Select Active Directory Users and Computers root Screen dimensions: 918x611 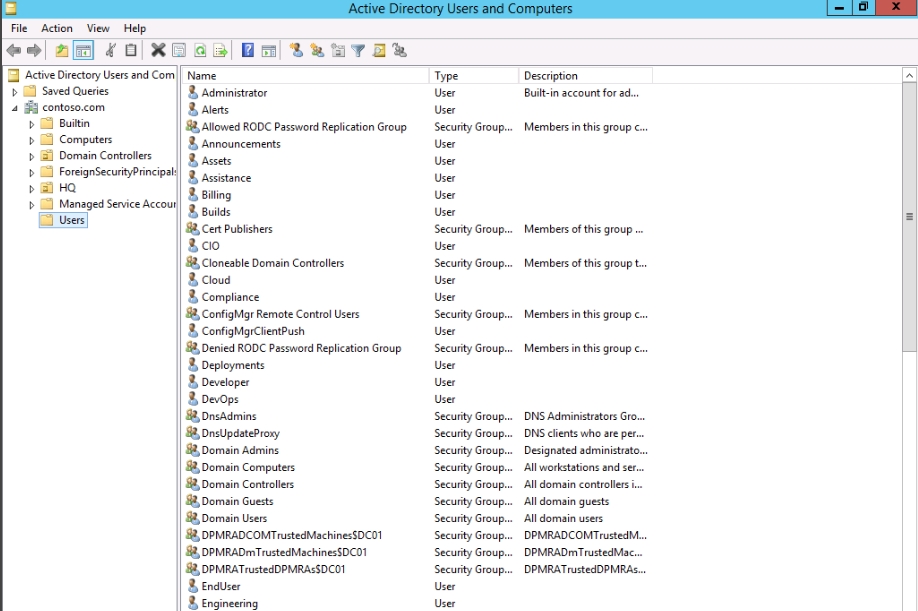coord(100,75)
